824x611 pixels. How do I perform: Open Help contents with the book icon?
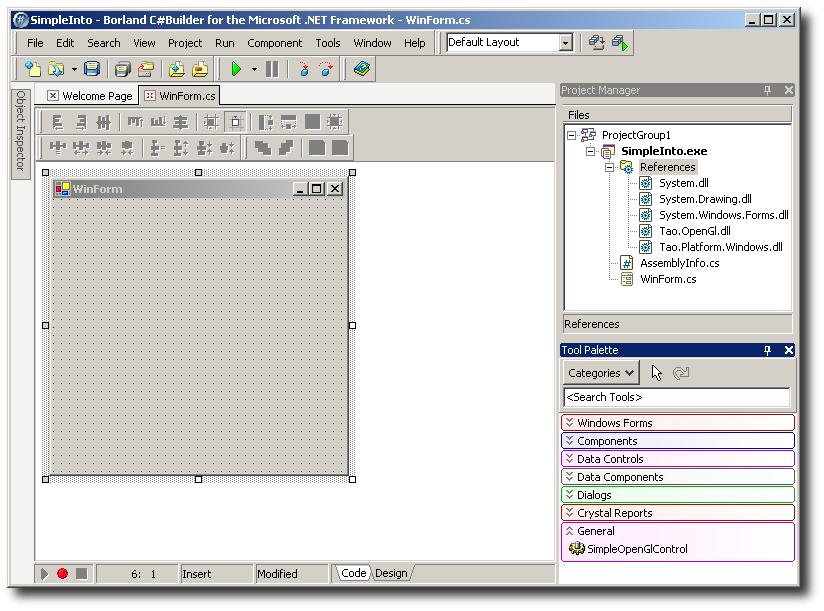click(x=362, y=69)
